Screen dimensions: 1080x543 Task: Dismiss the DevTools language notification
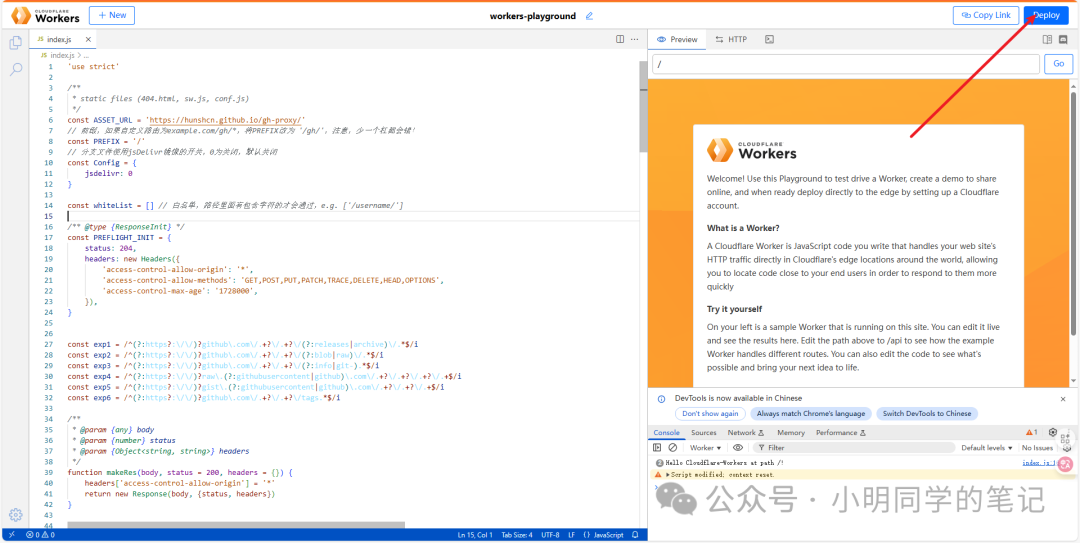1063,398
